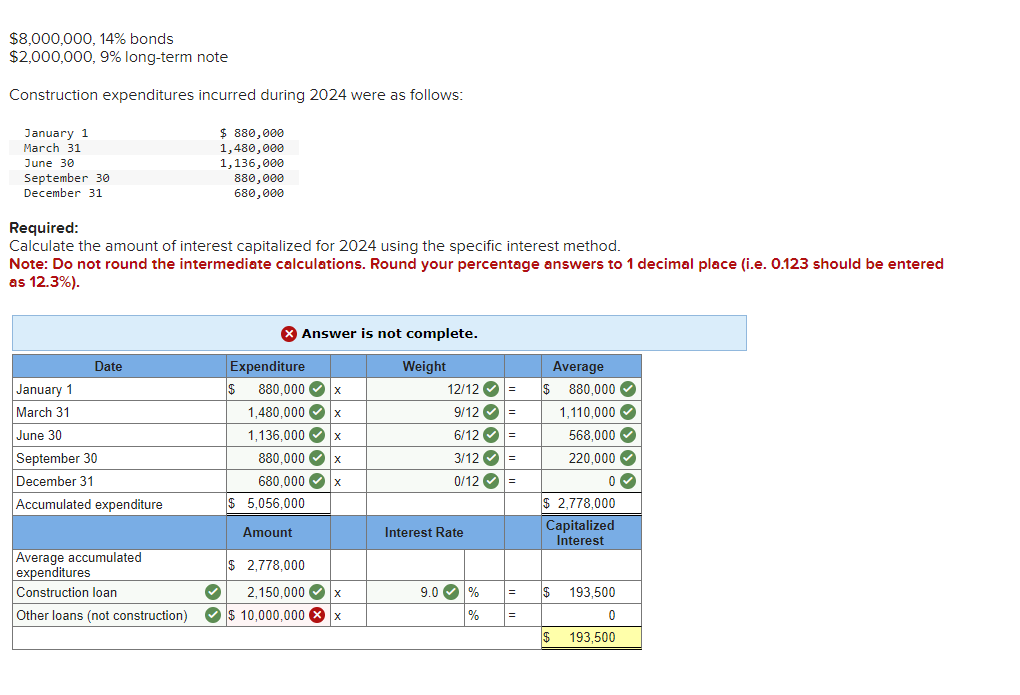Click 'Required:' heading text
The image size is (1020, 695).
44,228
